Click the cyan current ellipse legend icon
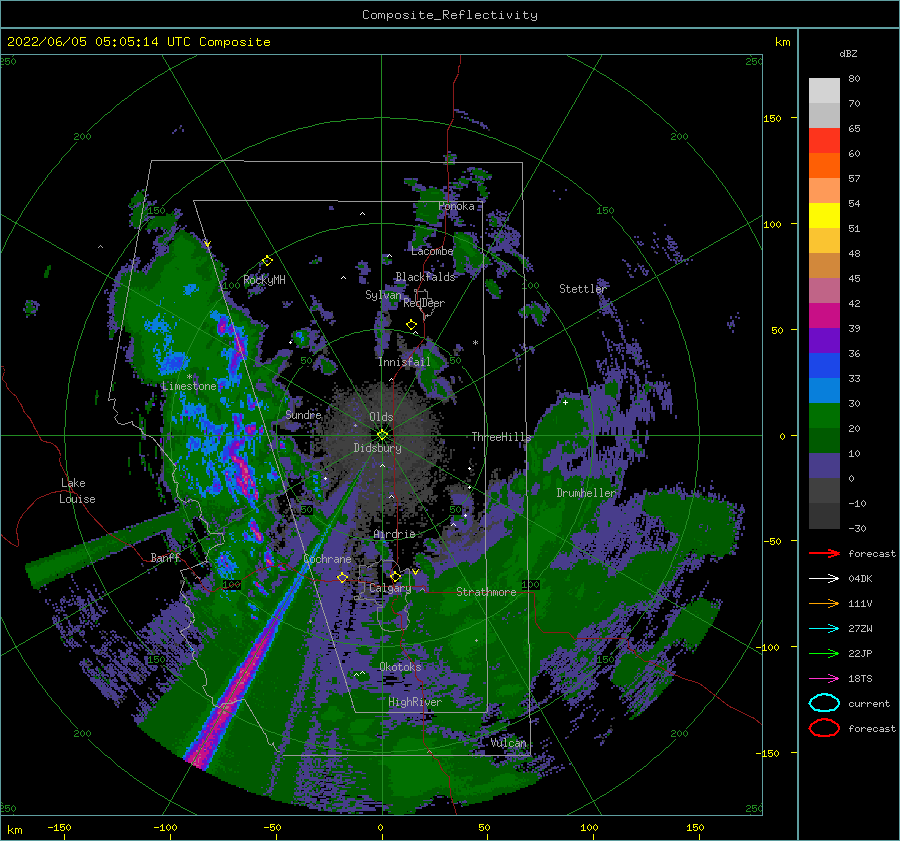The image size is (900, 841). [x=824, y=703]
